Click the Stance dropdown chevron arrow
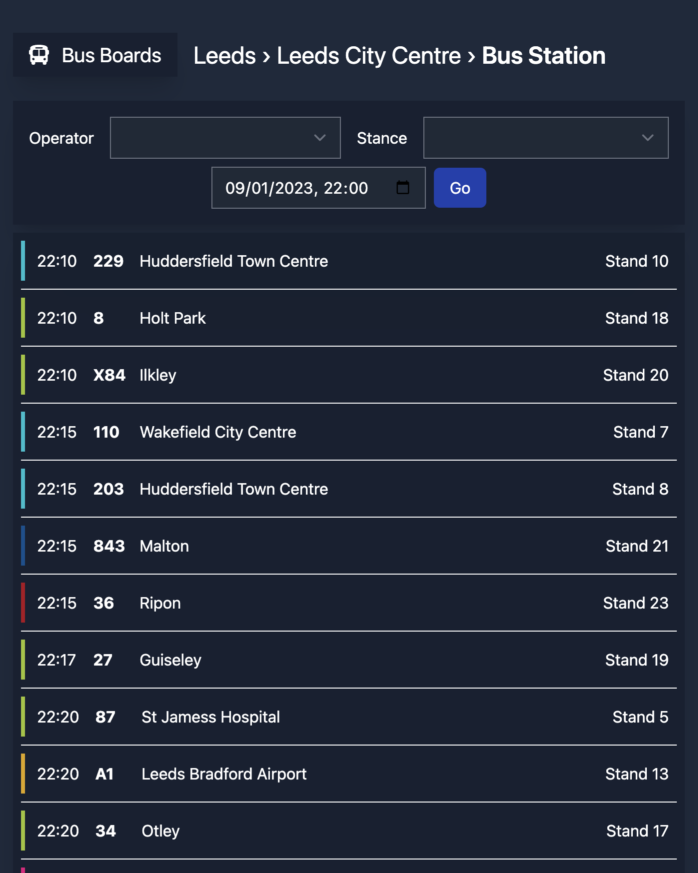The width and height of the screenshot is (698, 873). tap(649, 138)
